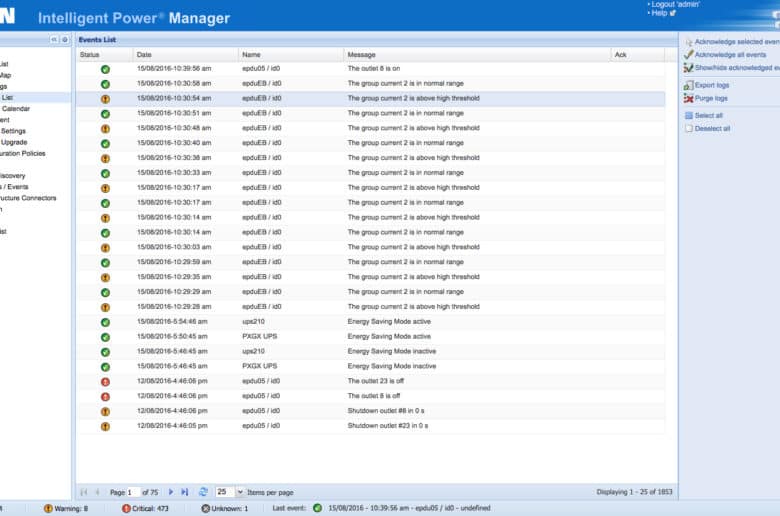
Task: Click the Show/hide acknowledged events icon
Action: click(x=688, y=68)
